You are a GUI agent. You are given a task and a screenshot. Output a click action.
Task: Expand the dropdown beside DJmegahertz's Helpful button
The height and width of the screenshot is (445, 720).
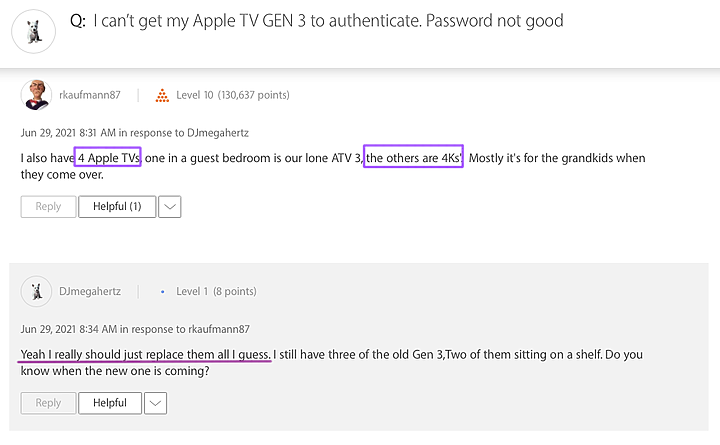[156, 403]
